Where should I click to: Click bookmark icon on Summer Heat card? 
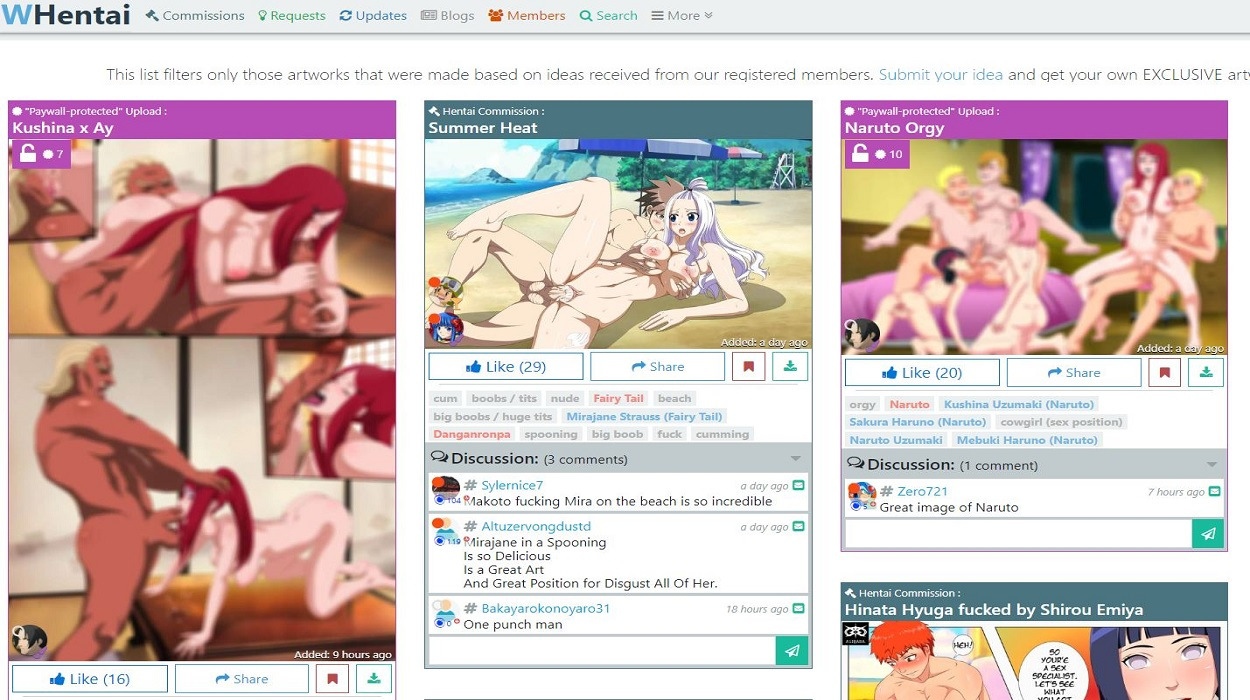pyautogui.click(x=748, y=366)
